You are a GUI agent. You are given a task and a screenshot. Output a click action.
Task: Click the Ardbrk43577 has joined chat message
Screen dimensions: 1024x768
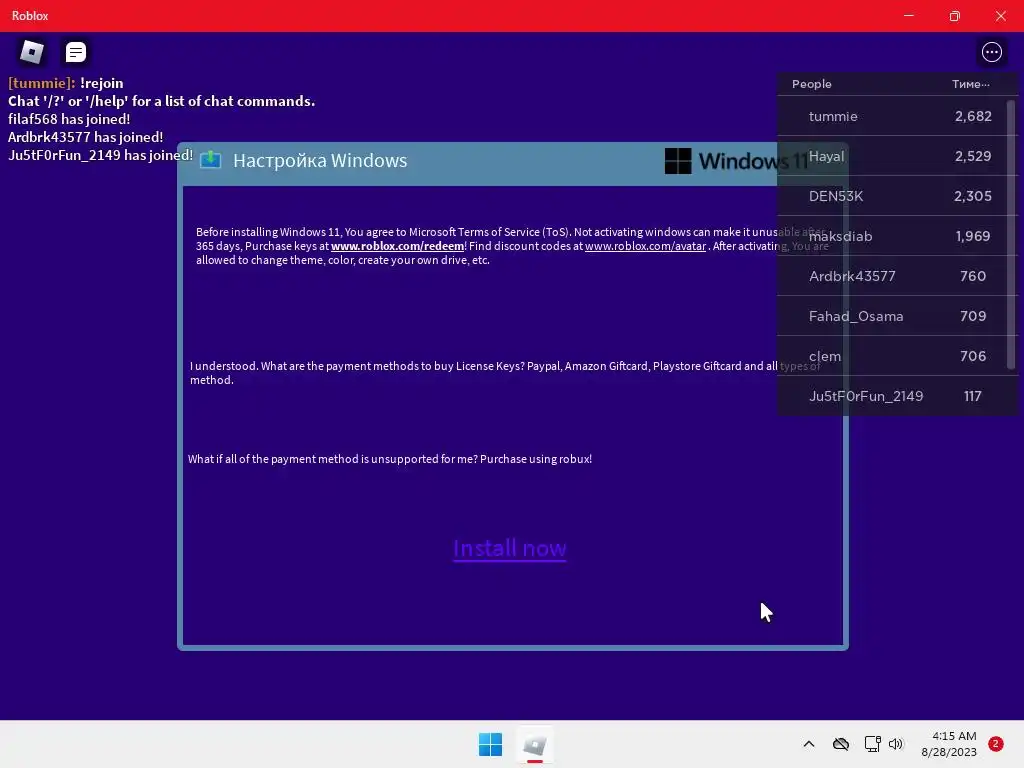[x=86, y=137]
